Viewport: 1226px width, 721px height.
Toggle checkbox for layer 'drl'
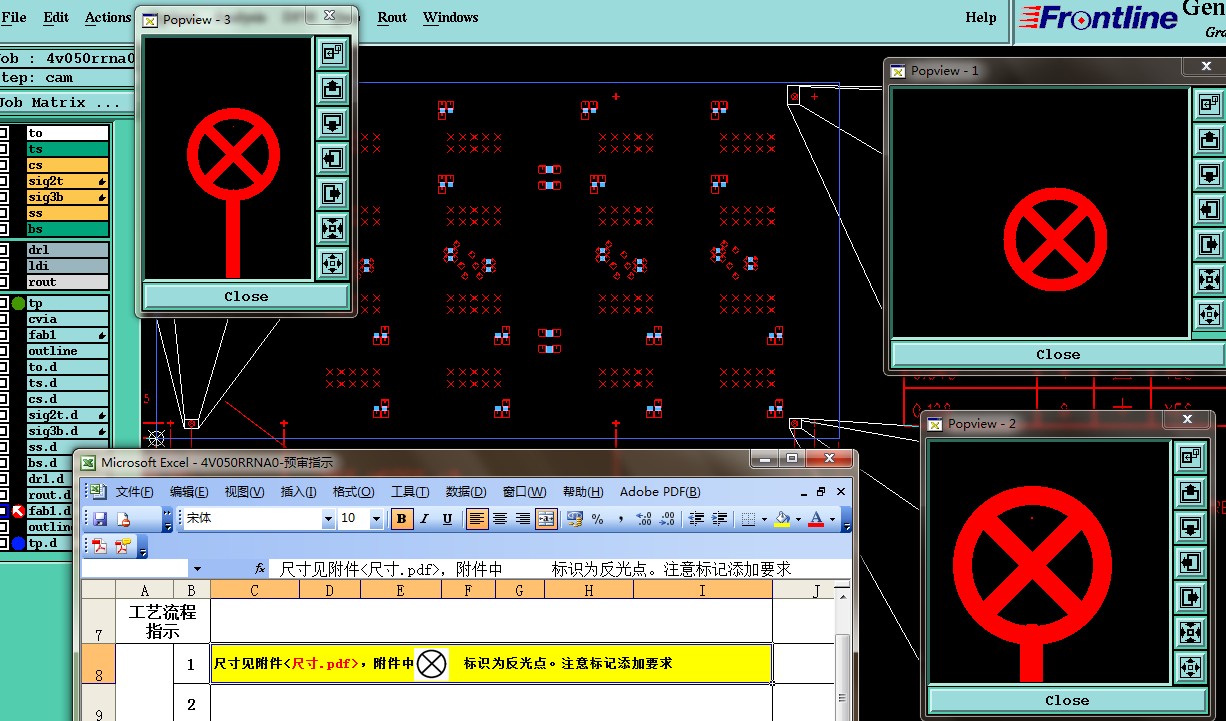point(4,250)
